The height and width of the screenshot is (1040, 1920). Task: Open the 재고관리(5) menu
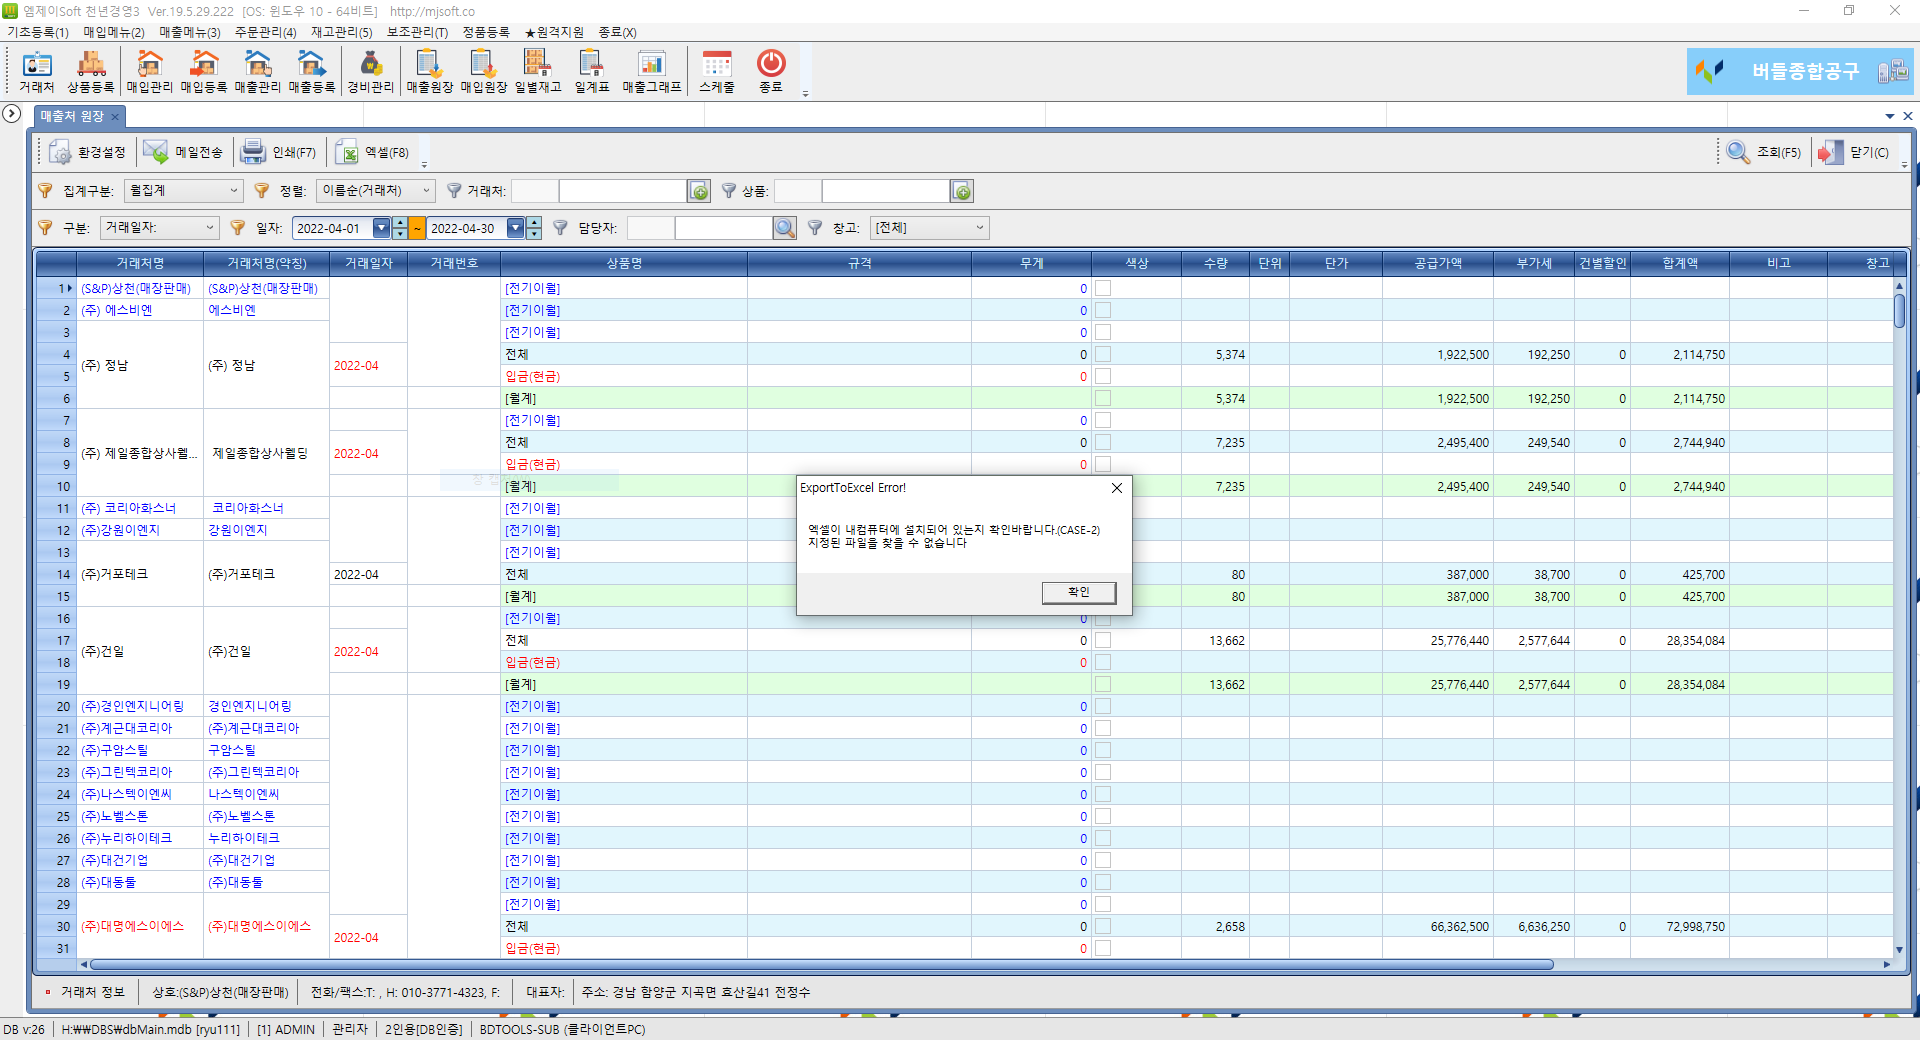tap(342, 32)
